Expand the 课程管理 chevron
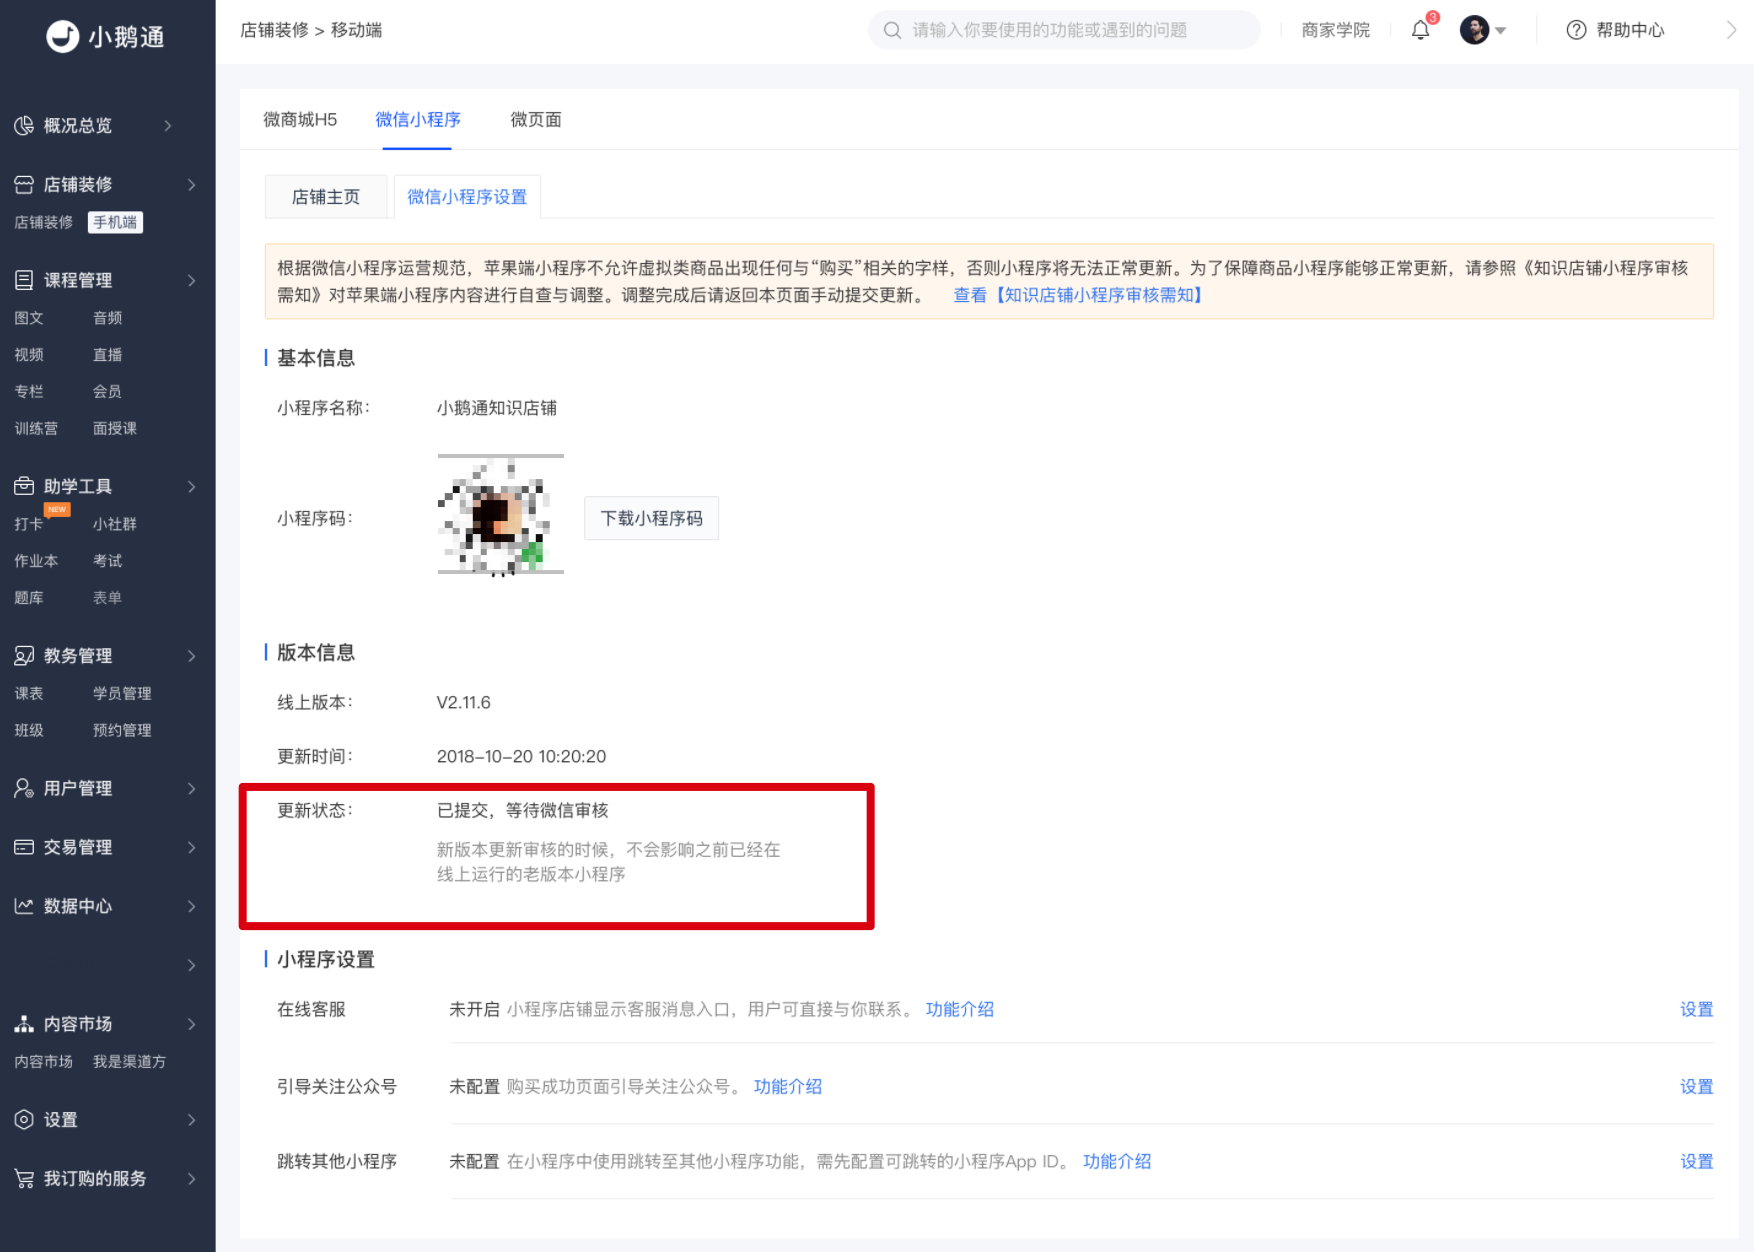The width and height of the screenshot is (1754, 1252). tap(191, 280)
